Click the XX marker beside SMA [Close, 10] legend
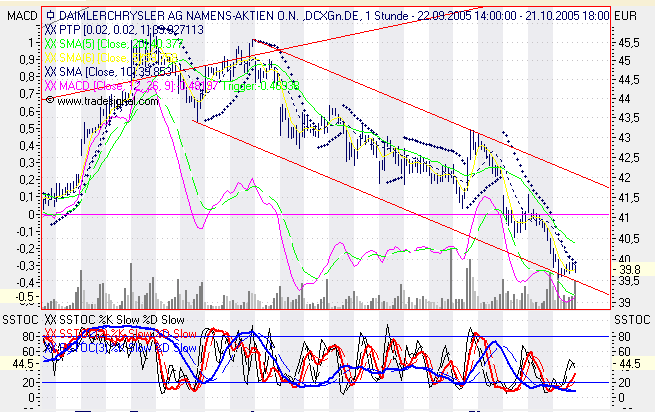This screenshot has height=412, width=655. coord(51,71)
